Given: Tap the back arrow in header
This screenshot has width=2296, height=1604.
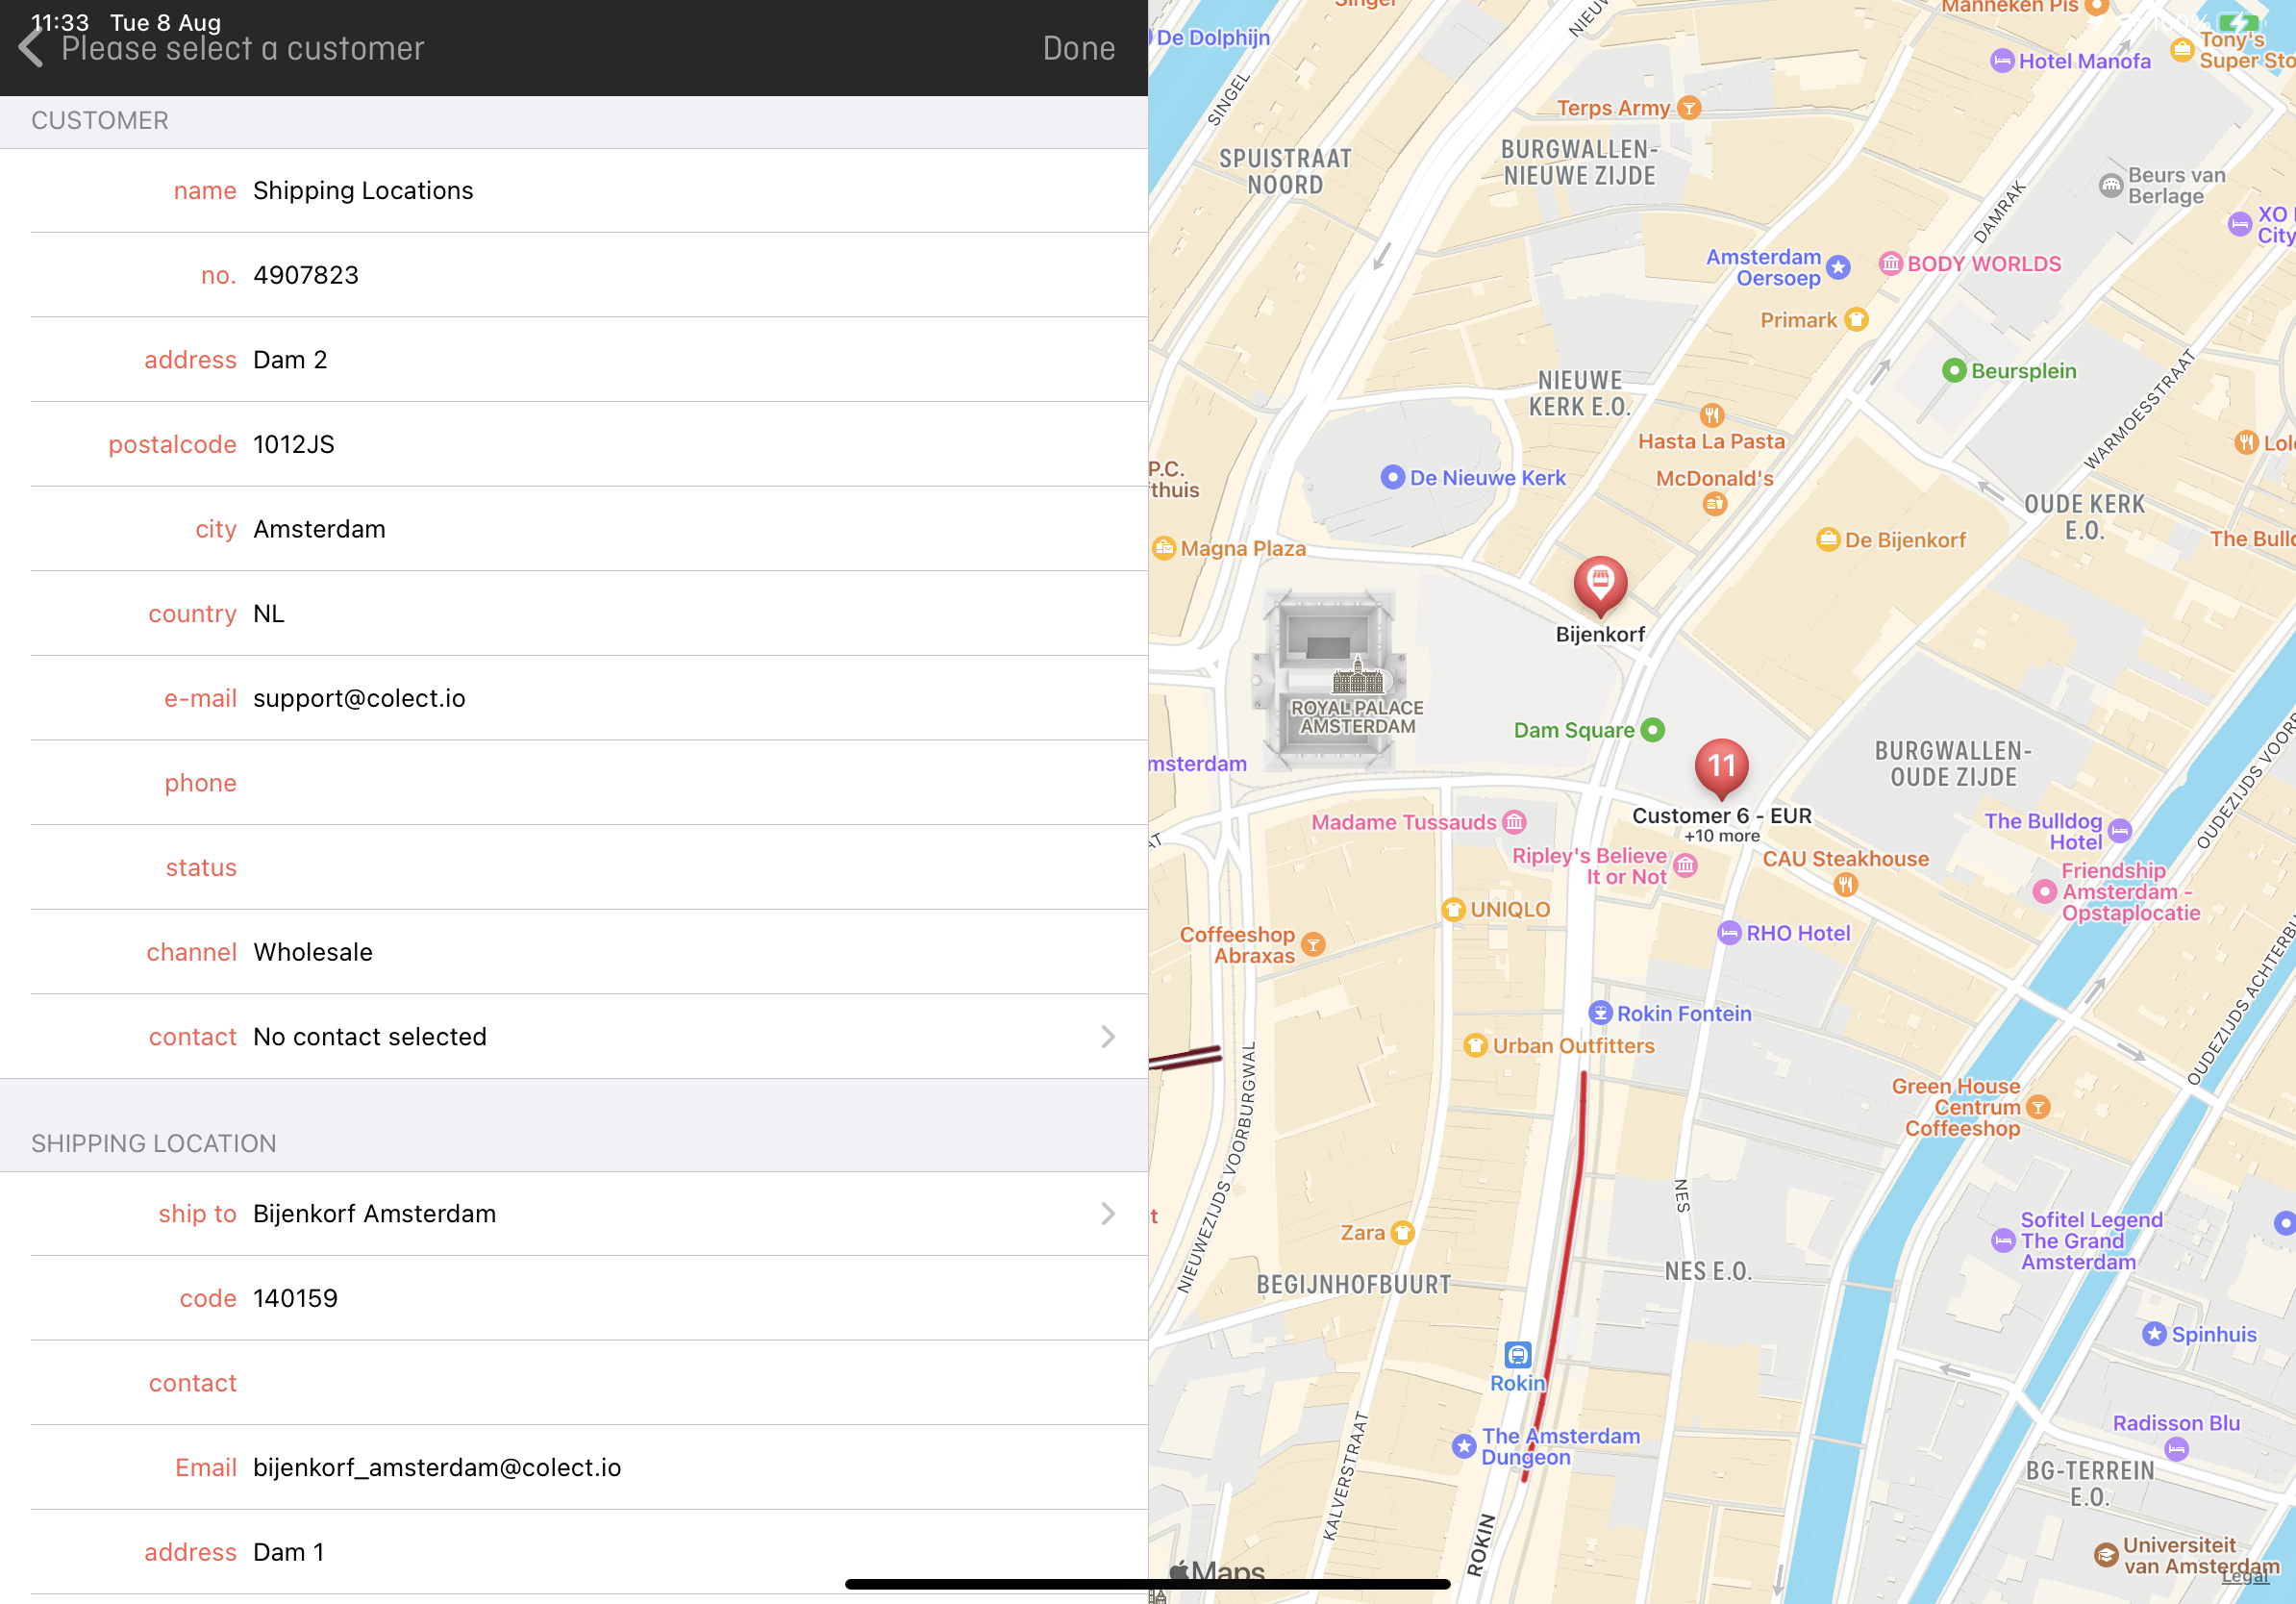Looking at the screenshot, I should 32,47.
